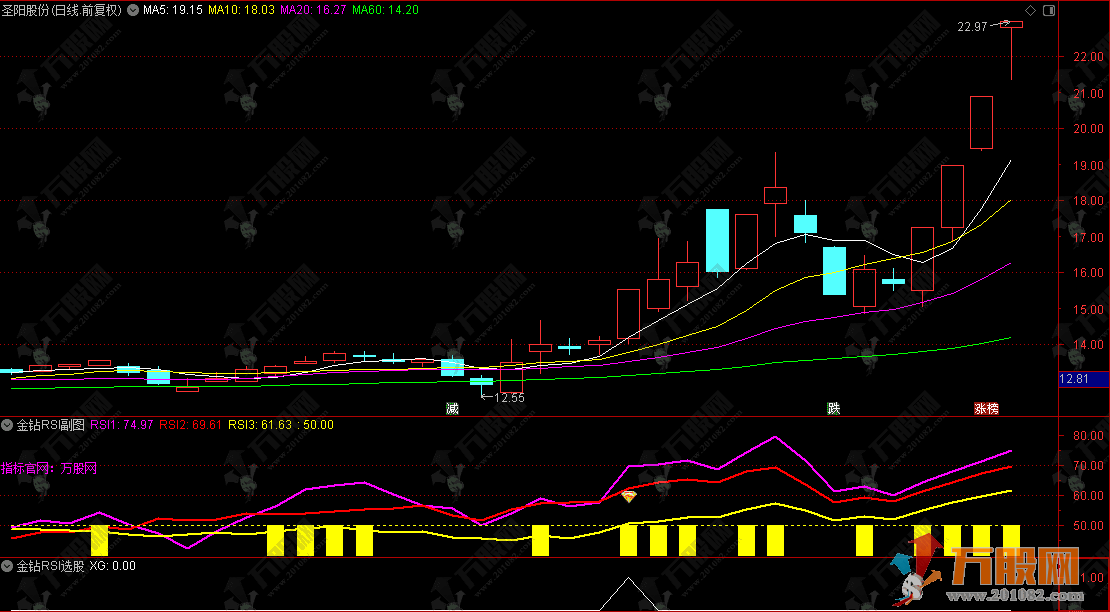Select the MA10: 18.03 legend label

(x=241, y=10)
